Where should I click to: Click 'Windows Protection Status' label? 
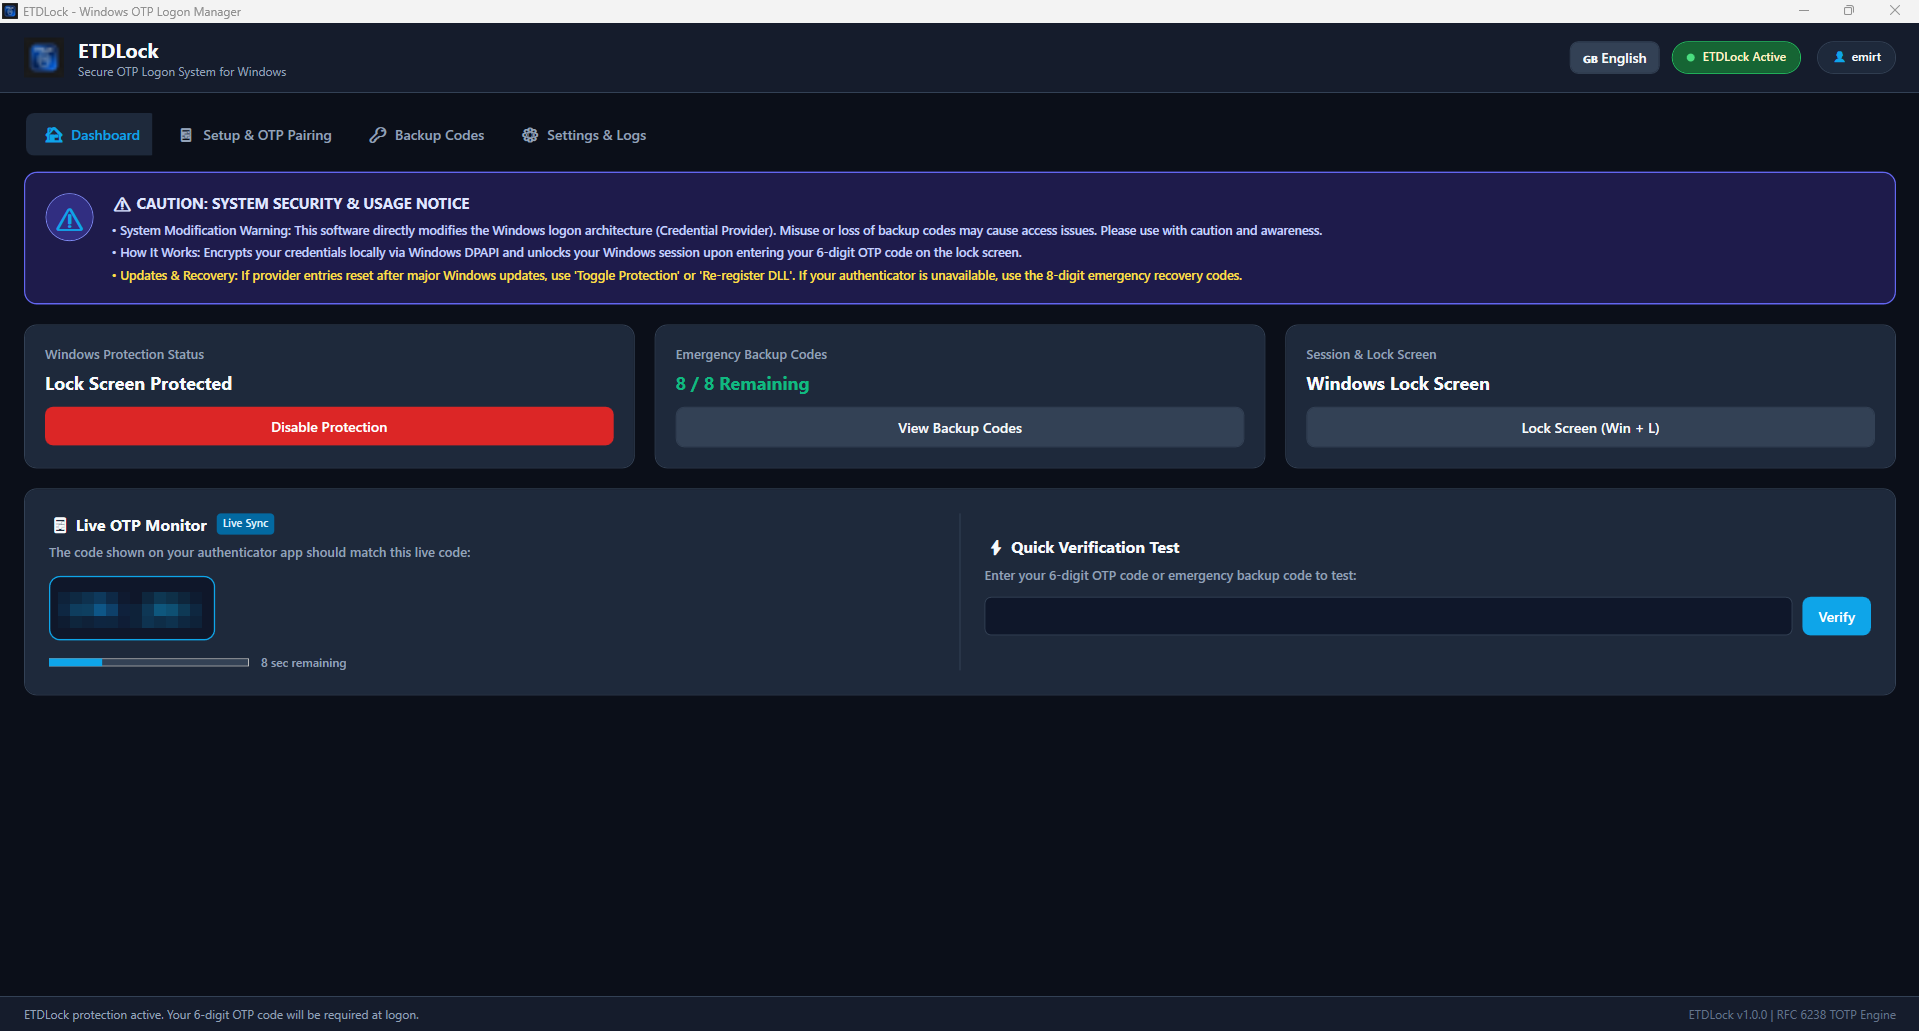coord(124,355)
